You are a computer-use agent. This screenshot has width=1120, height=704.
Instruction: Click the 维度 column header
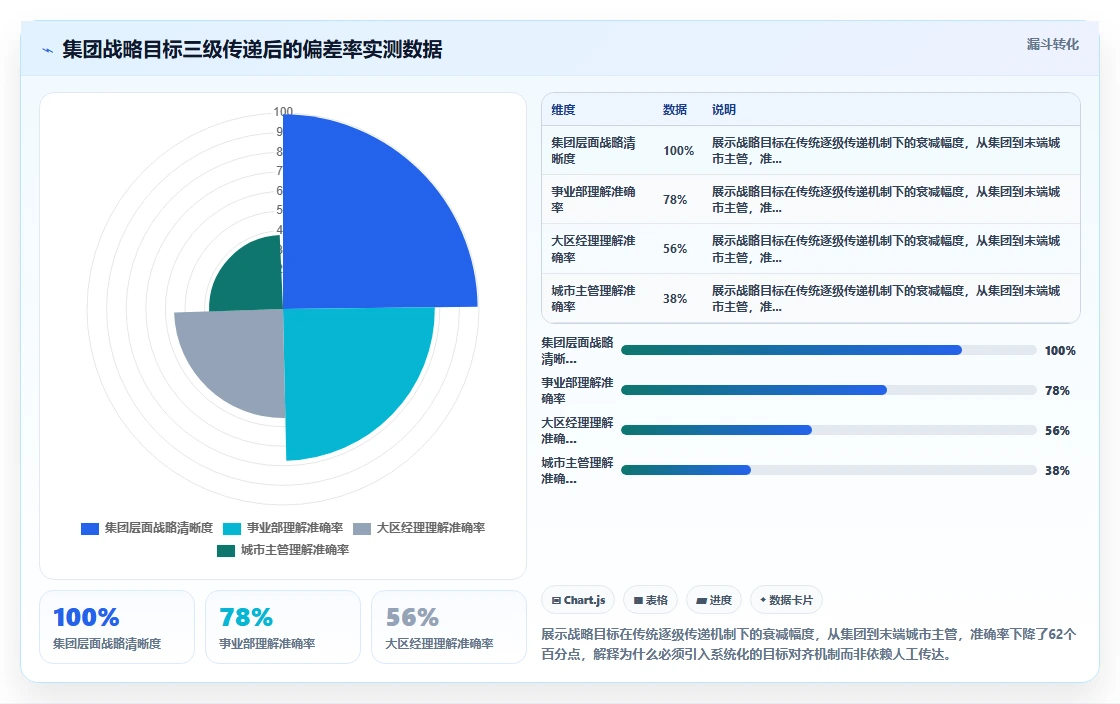coord(563,109)
